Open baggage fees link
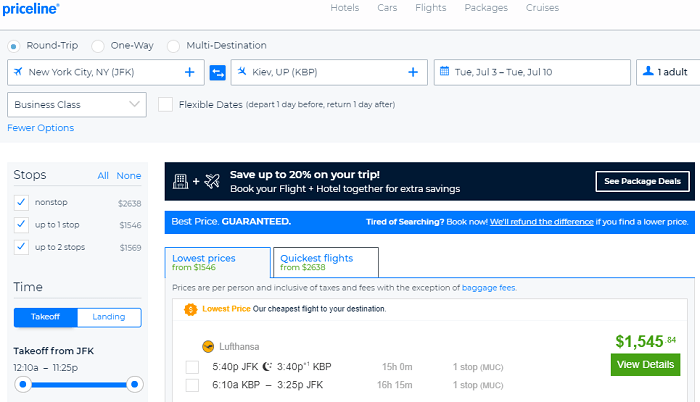 (488, 288)
